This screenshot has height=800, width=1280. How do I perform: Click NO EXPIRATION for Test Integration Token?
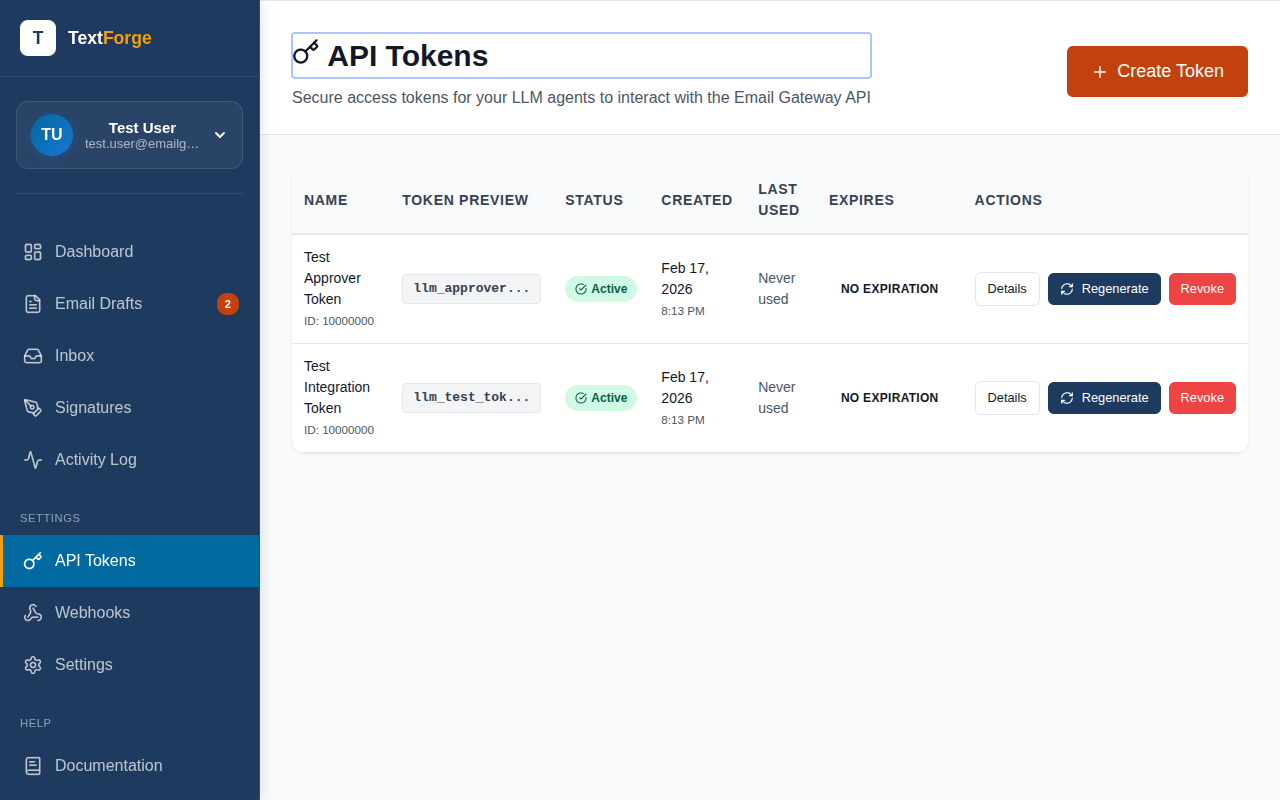pyautogui.click(x=889, y=398)
